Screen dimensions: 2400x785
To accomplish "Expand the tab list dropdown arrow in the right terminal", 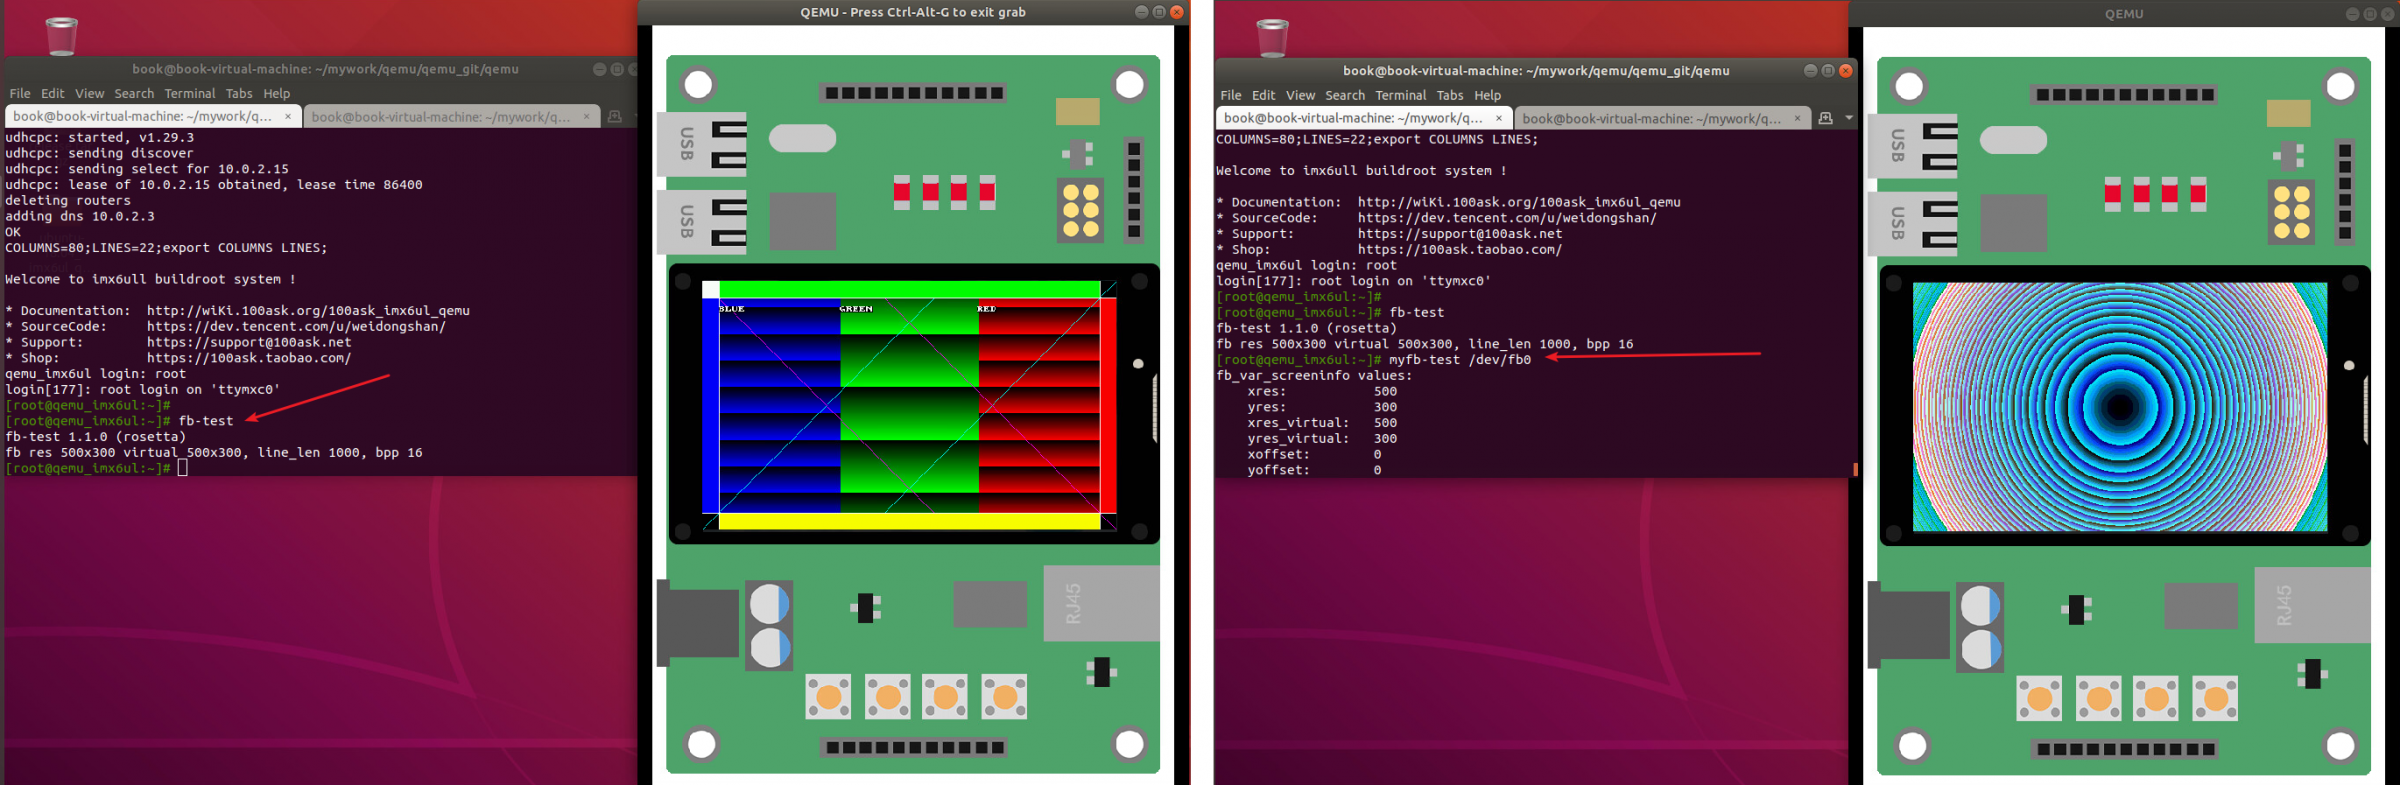I will [1849, 118].
